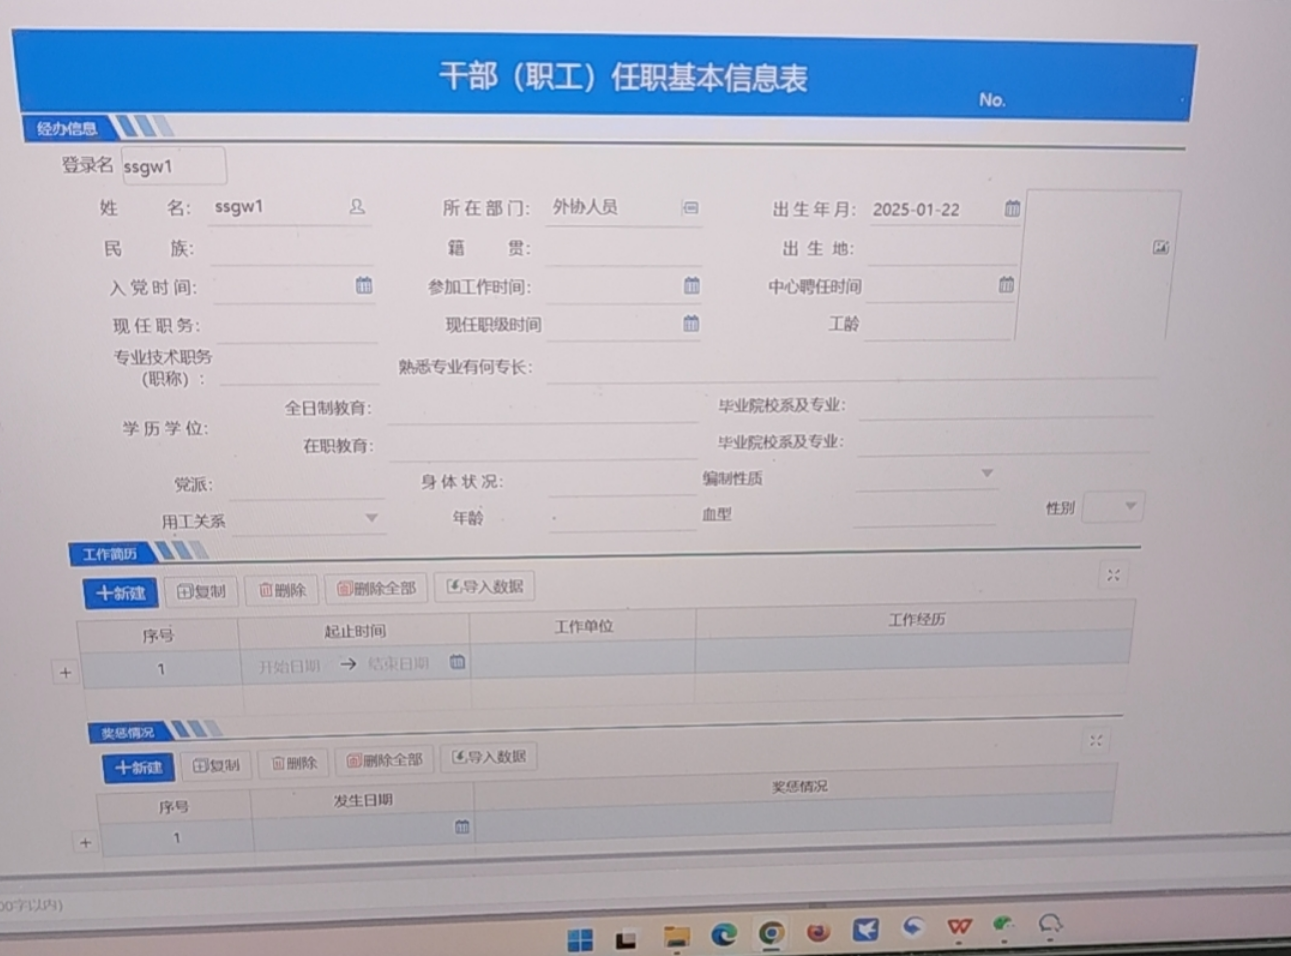This screenshot has width=1291, height=956.
Task: Click the person icon in 姓名 field
Action: point(357,207)
